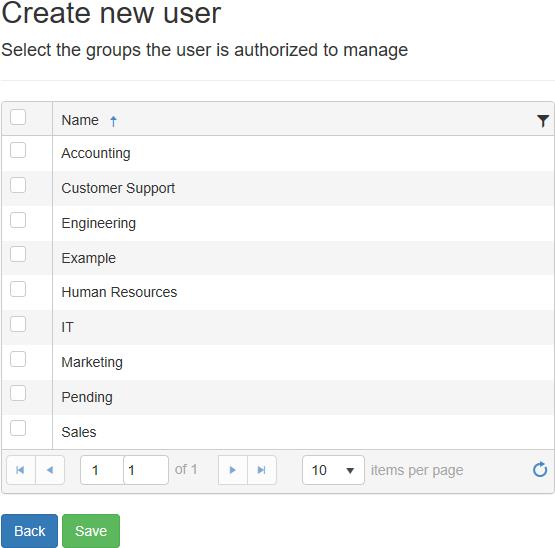Check the IT group checkbox
The height and width of the screenshot is (548, 555).
(x=18, y=324)
